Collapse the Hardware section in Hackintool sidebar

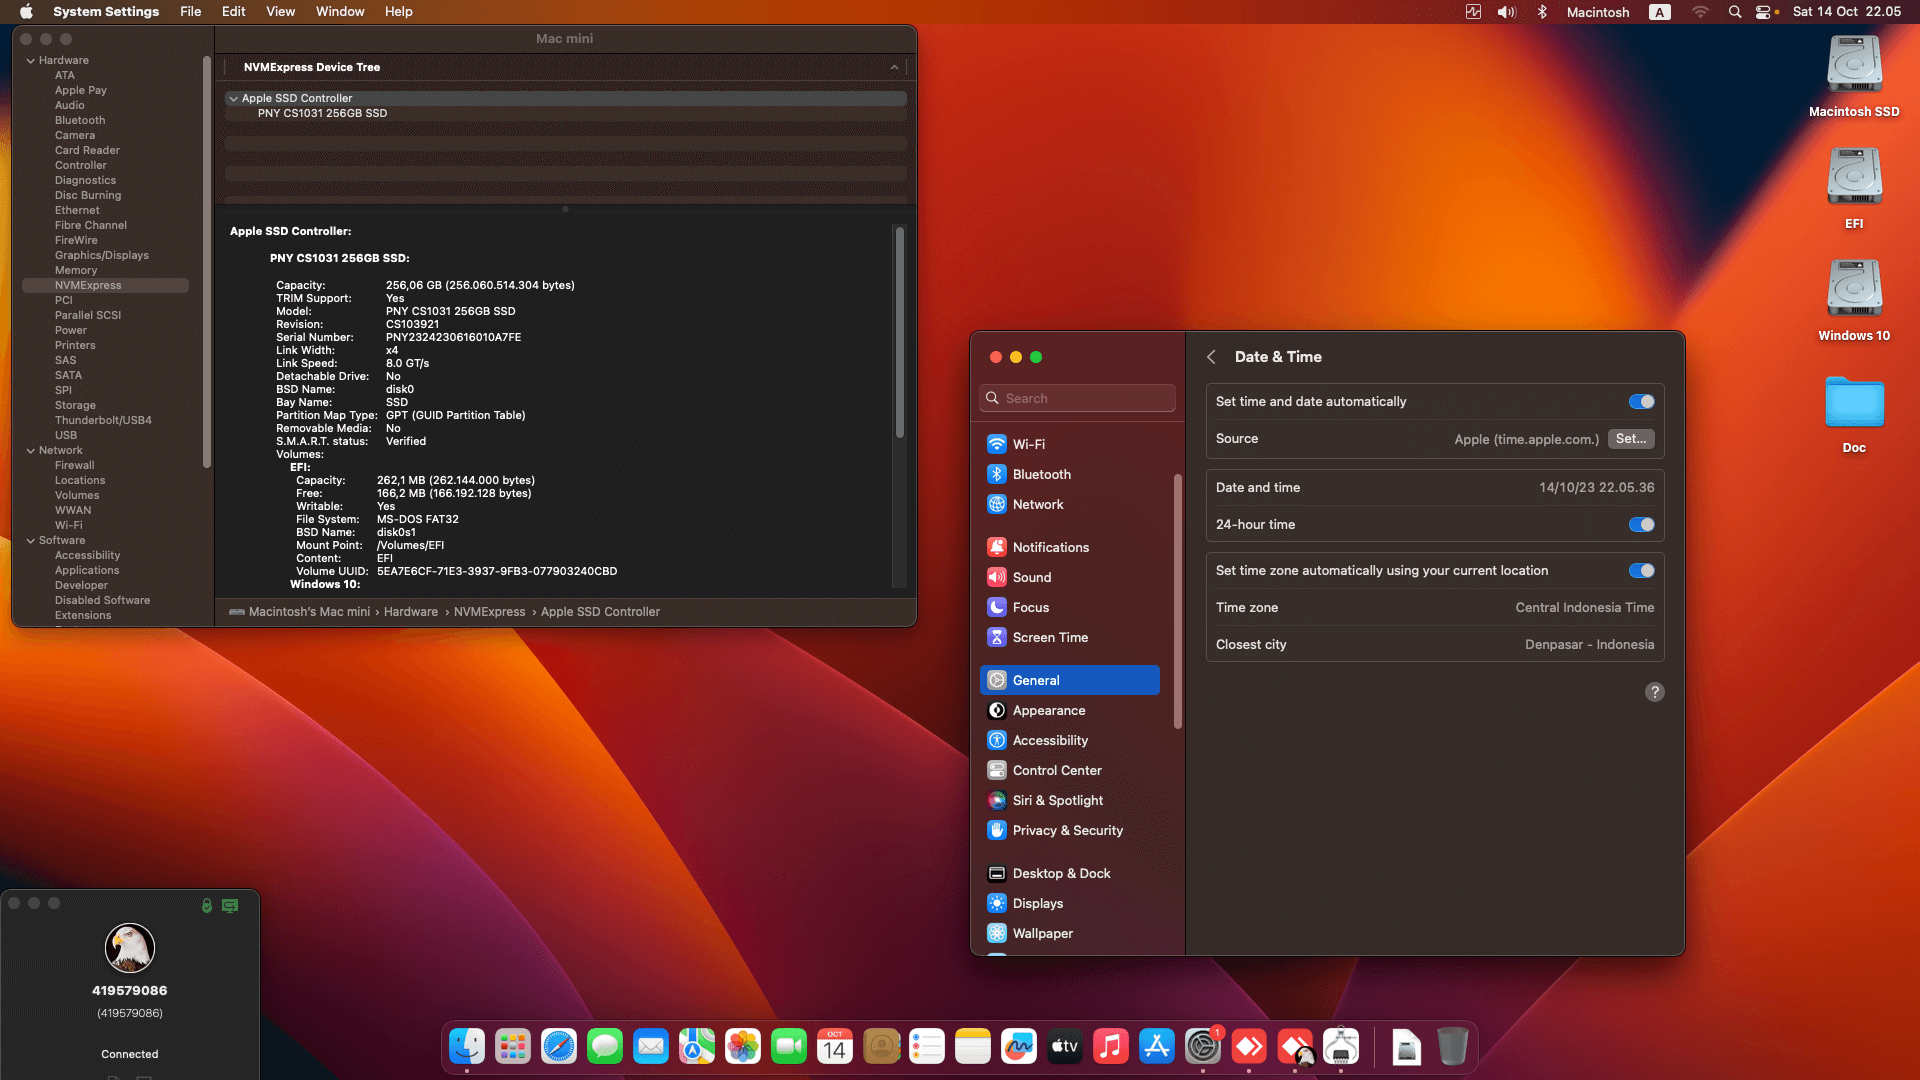(31, 60)
